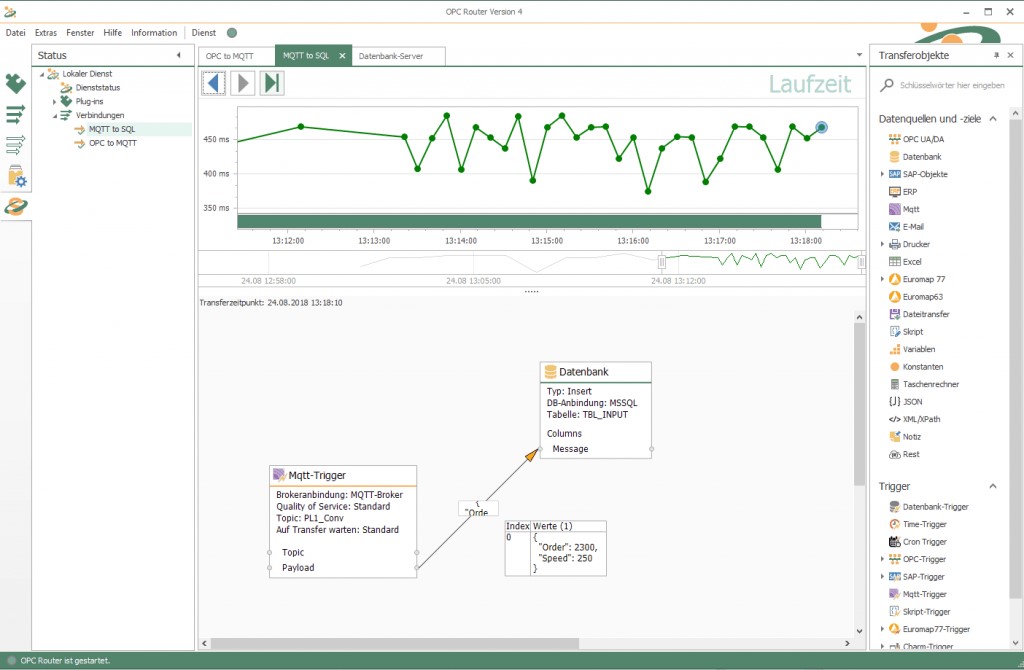Click the JSON transfer object icon
Image resolution: width=1024 pixels, height=670 pixels.
coord(895,401)
